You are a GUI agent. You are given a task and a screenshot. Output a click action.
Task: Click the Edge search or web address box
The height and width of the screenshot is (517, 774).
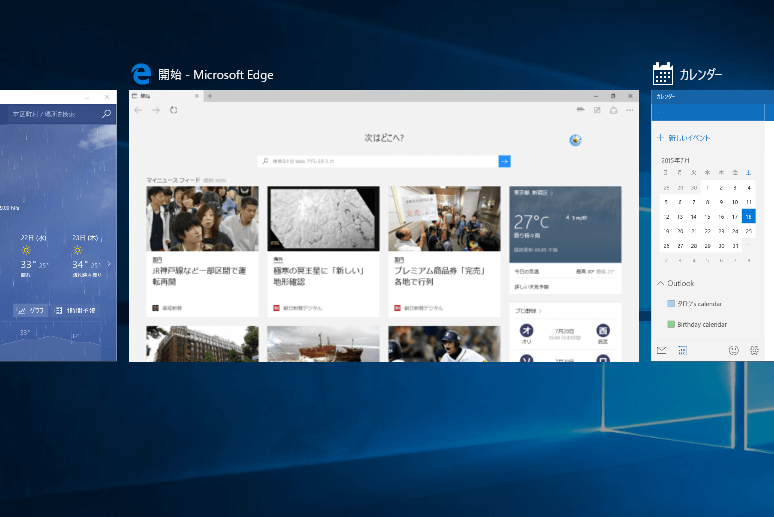click(378, 161)
